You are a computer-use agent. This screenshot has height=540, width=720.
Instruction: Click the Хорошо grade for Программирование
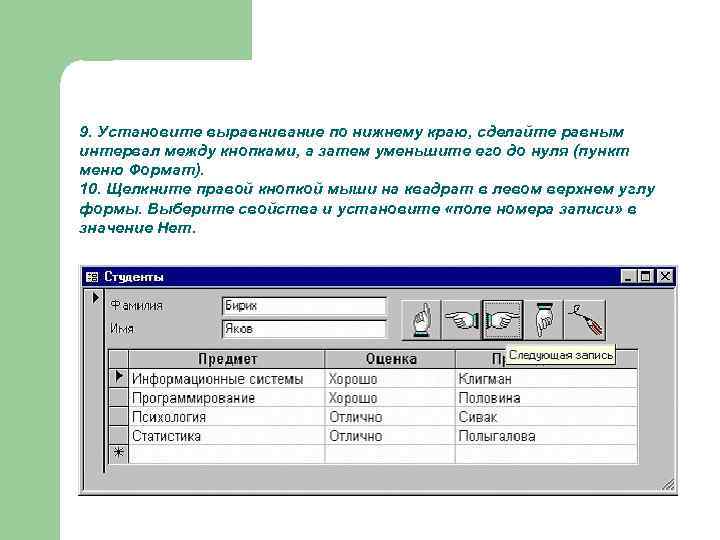click(x=390, y=398)
